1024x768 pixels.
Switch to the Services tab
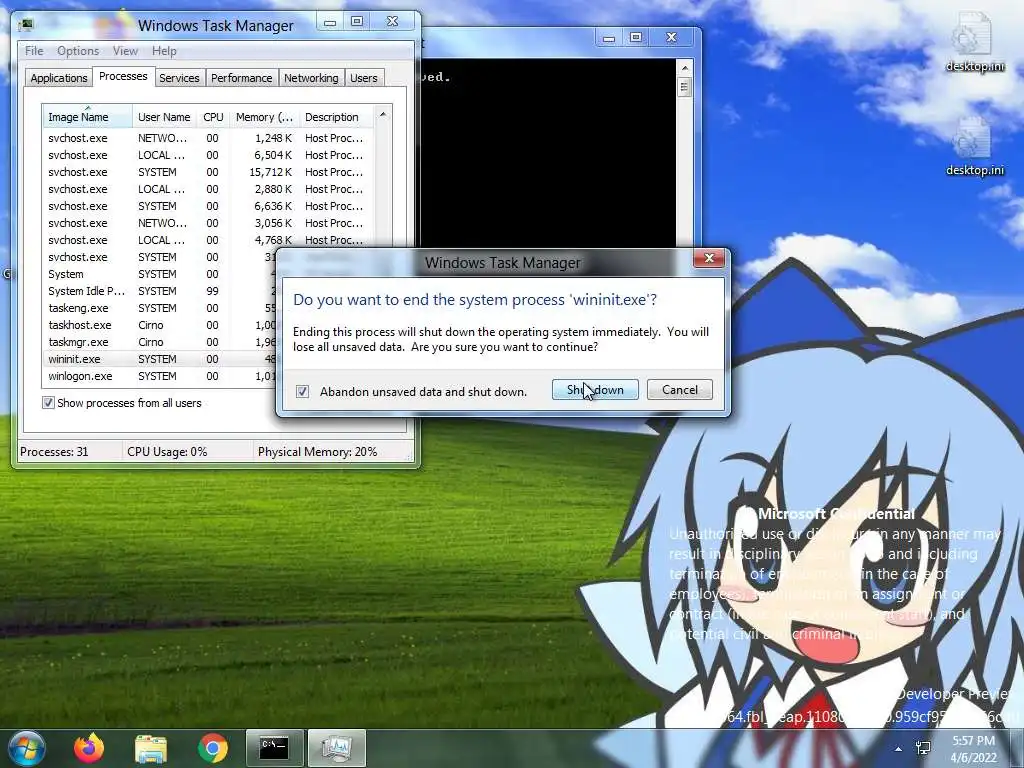[179, 78]
